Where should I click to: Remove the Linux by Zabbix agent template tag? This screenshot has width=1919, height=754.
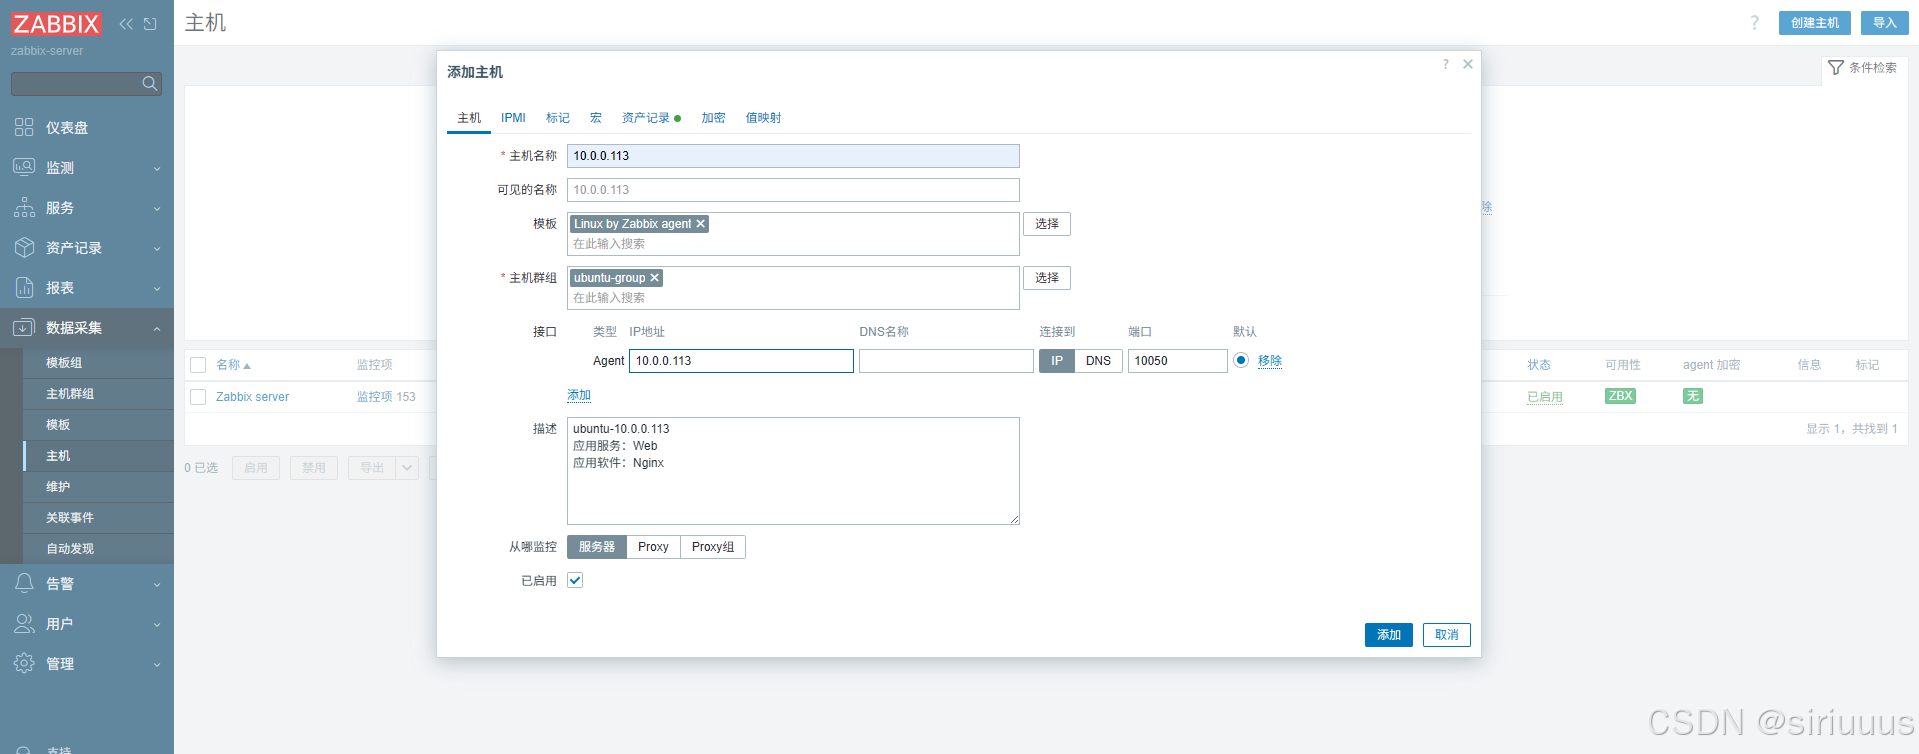(x=701, y=224)
